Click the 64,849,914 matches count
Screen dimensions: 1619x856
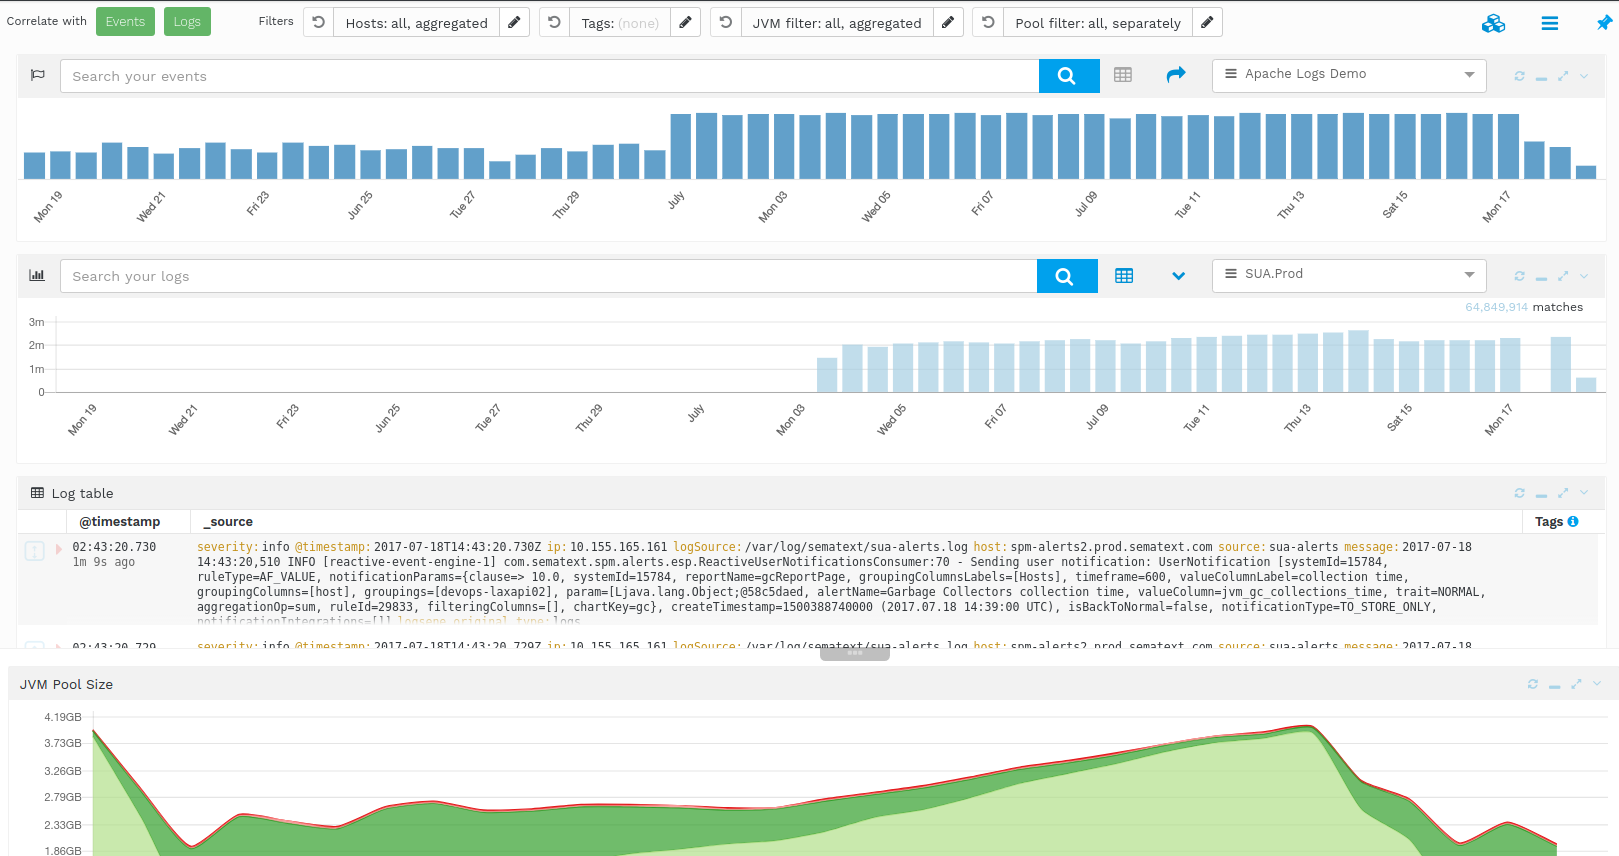coord(1496,307)
